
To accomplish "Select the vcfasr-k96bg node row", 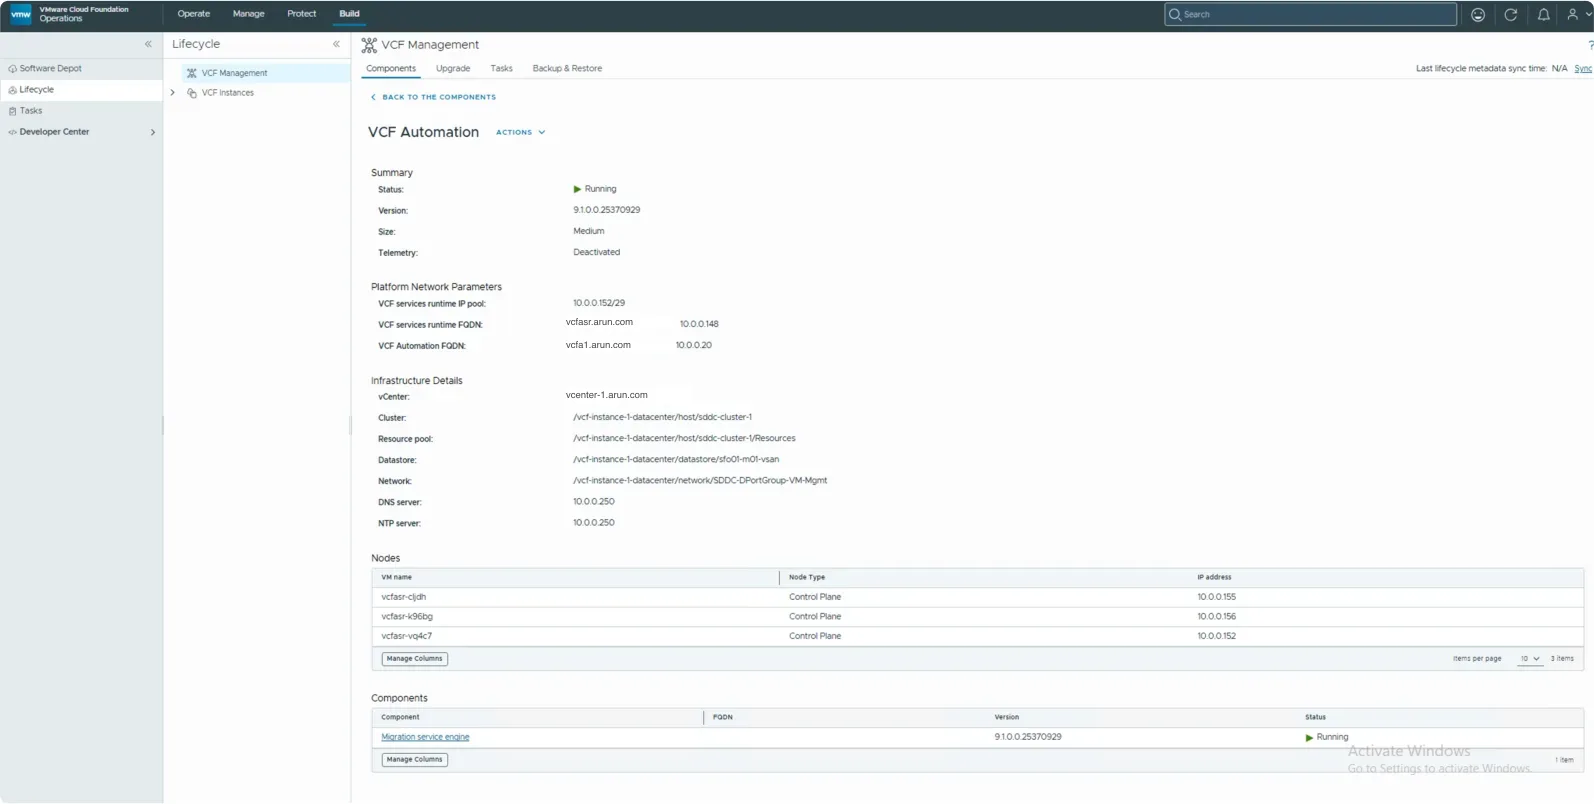I will [x=977, y=617].
